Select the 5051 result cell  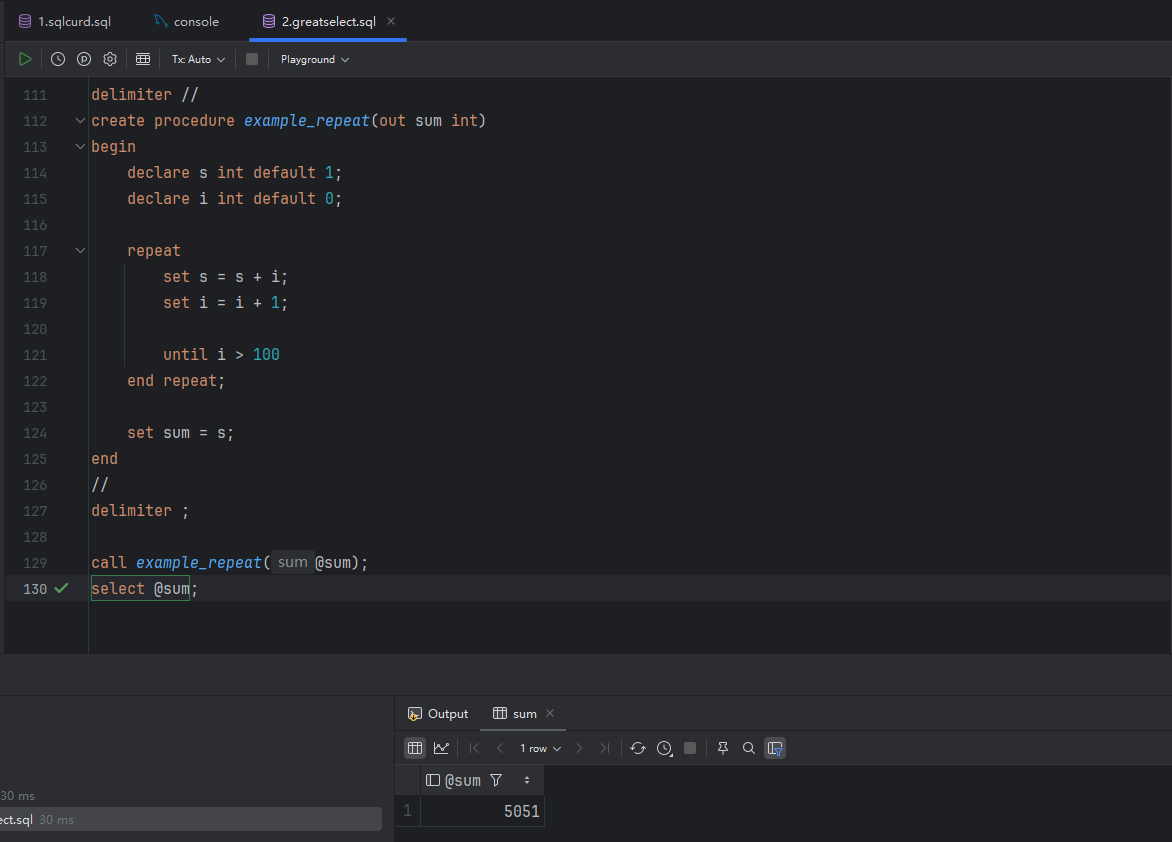click(482, 811)
